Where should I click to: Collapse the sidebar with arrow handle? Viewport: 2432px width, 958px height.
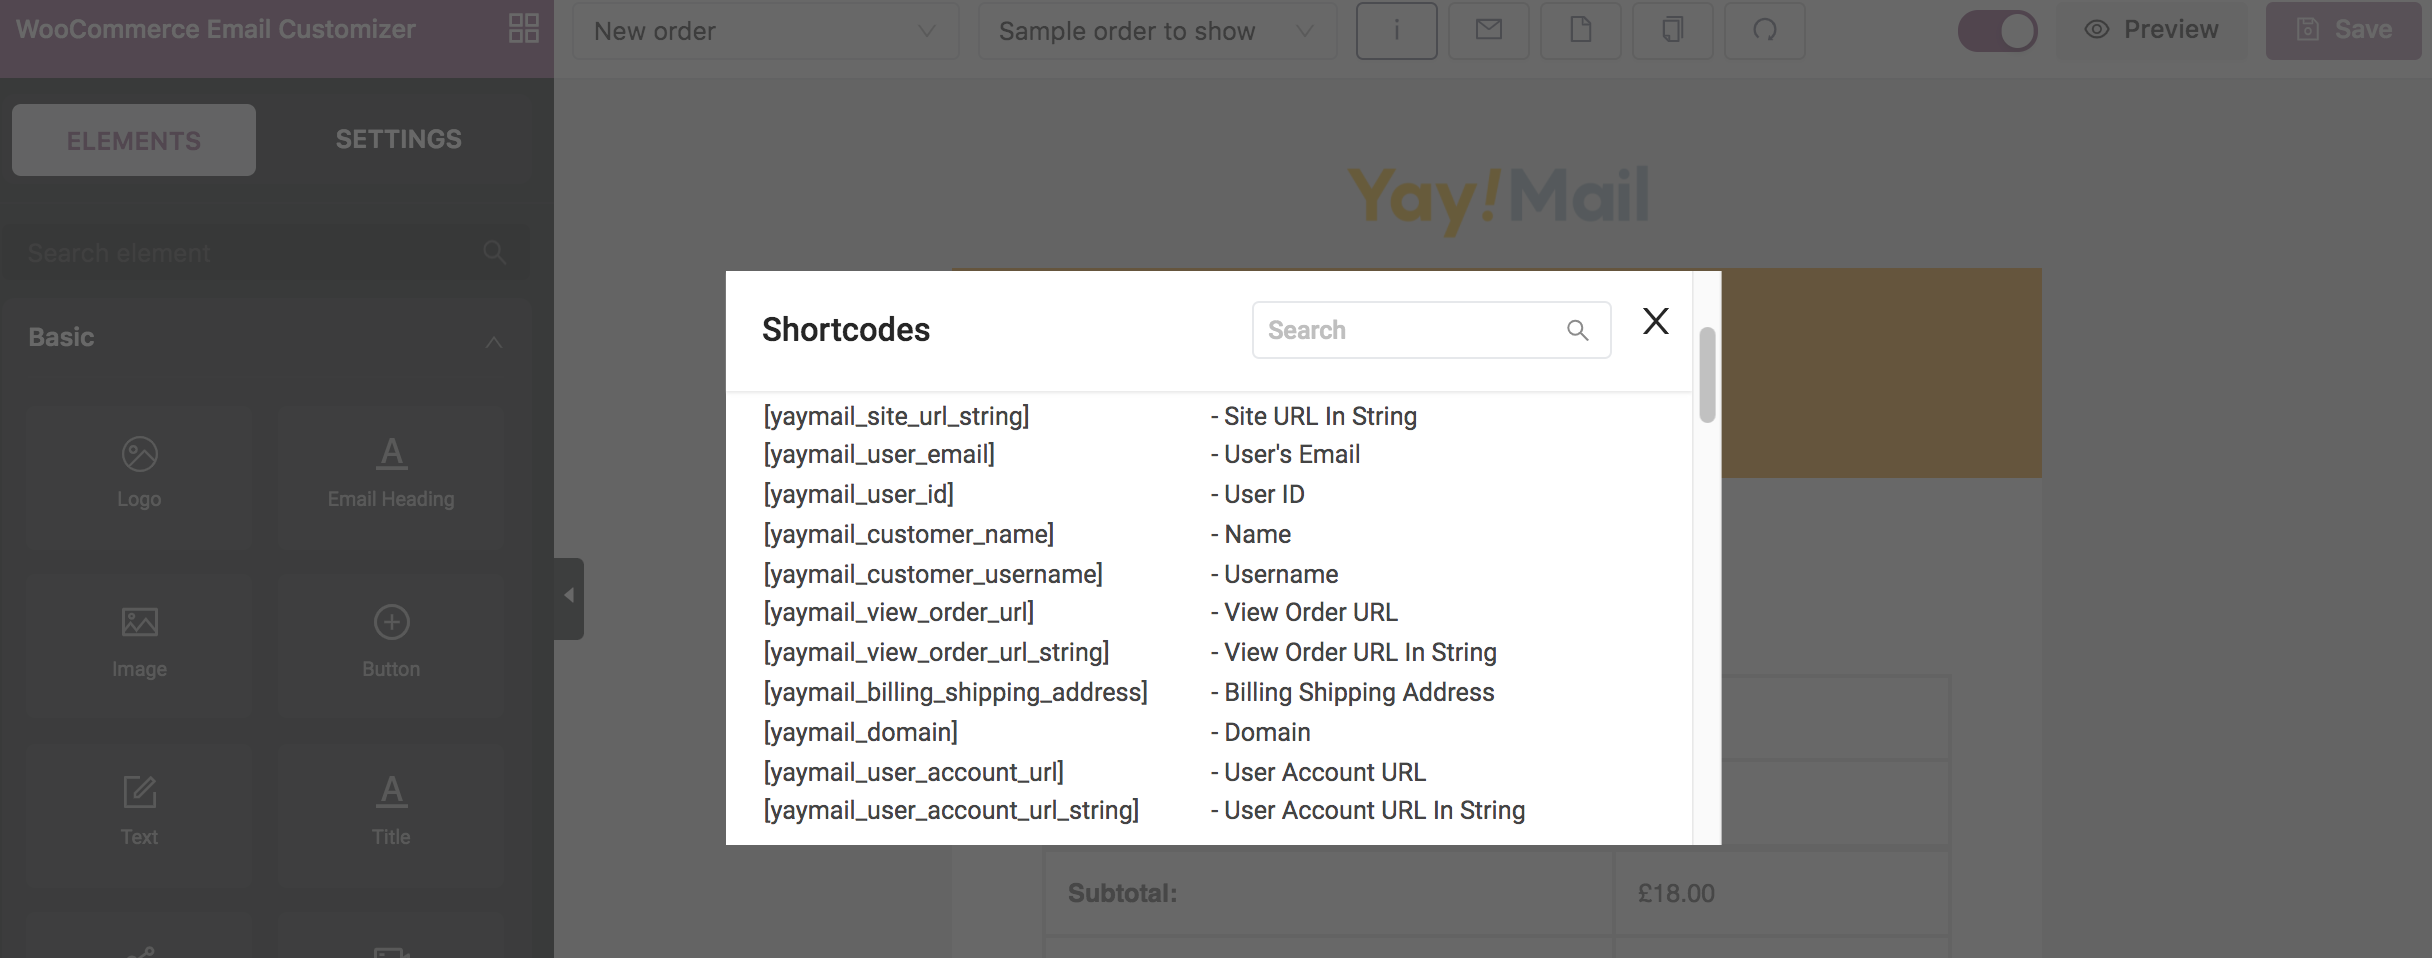569,597
